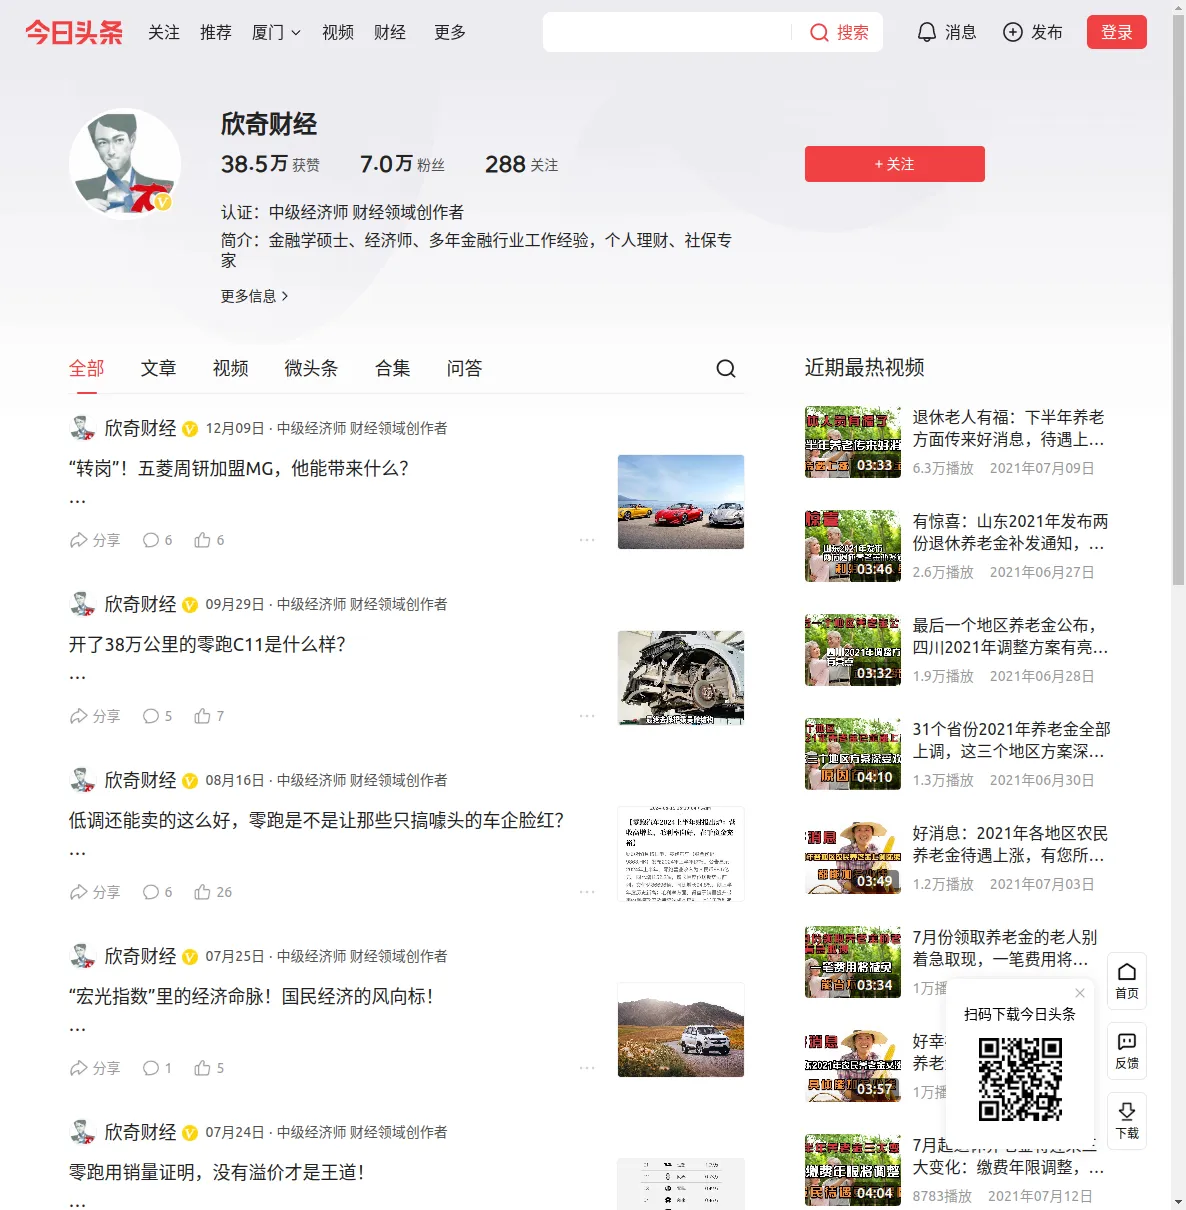This screenshot has height=1210, width=1186.
Task: Open comments on the 宏光指数 post
Action: pos(158,1068)
